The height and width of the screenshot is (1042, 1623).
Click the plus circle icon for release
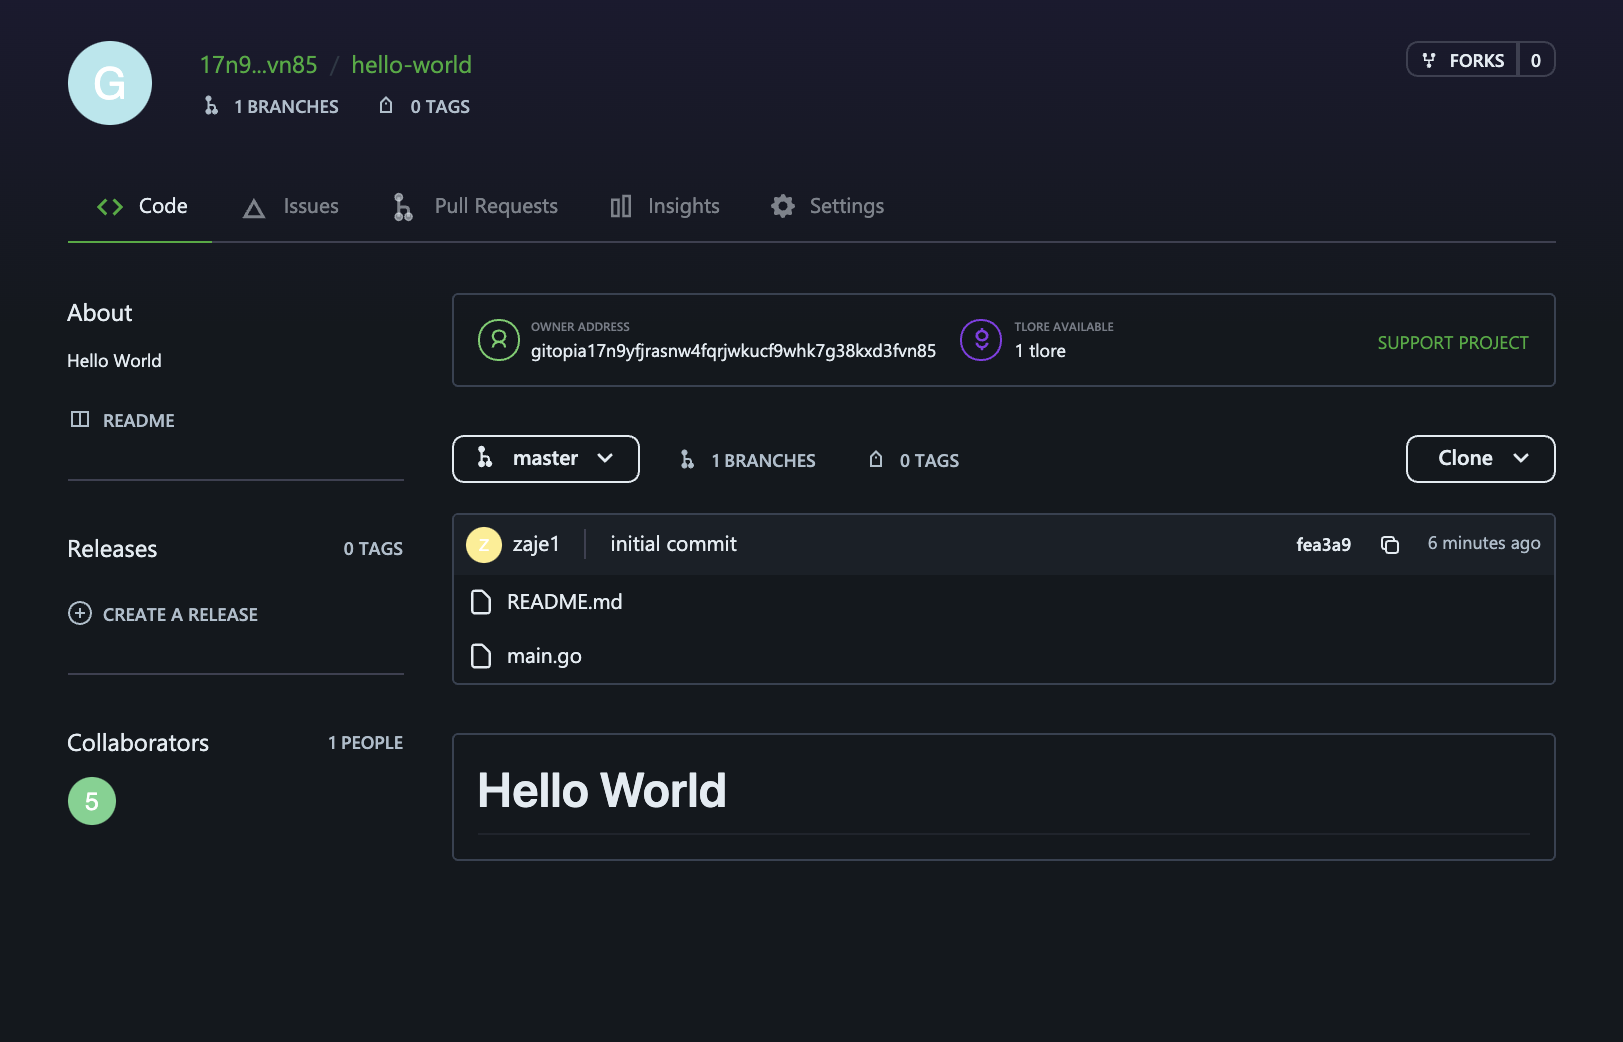coord(80,613)
